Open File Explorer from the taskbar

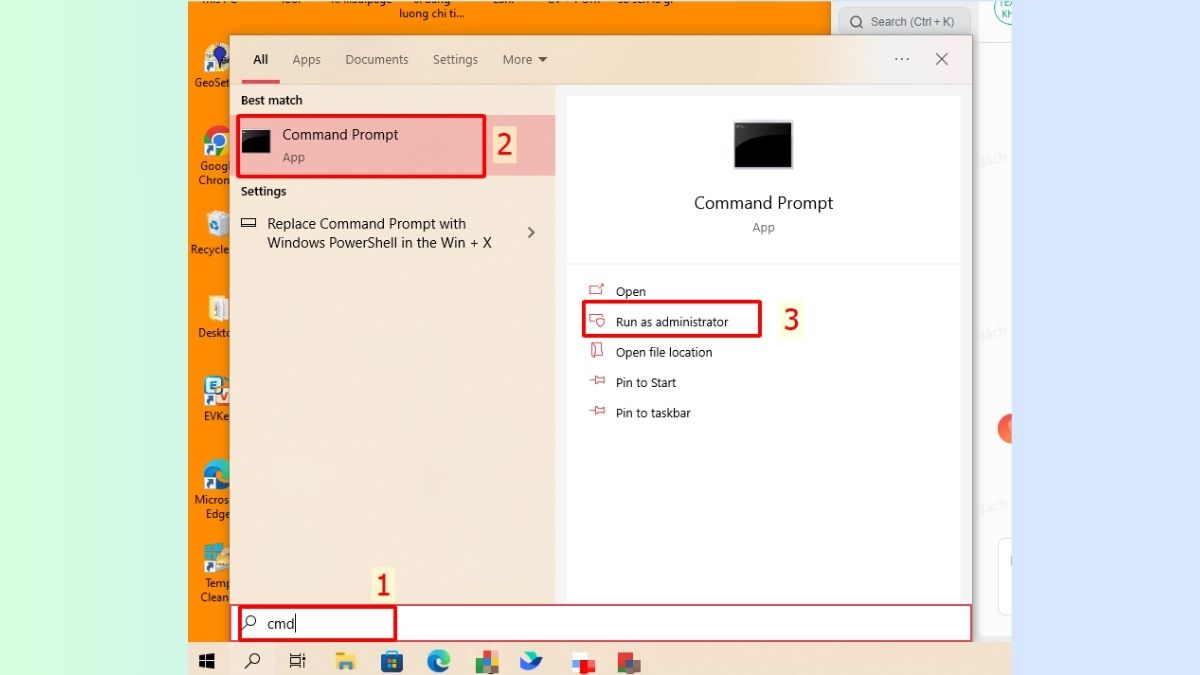point(345,661)
